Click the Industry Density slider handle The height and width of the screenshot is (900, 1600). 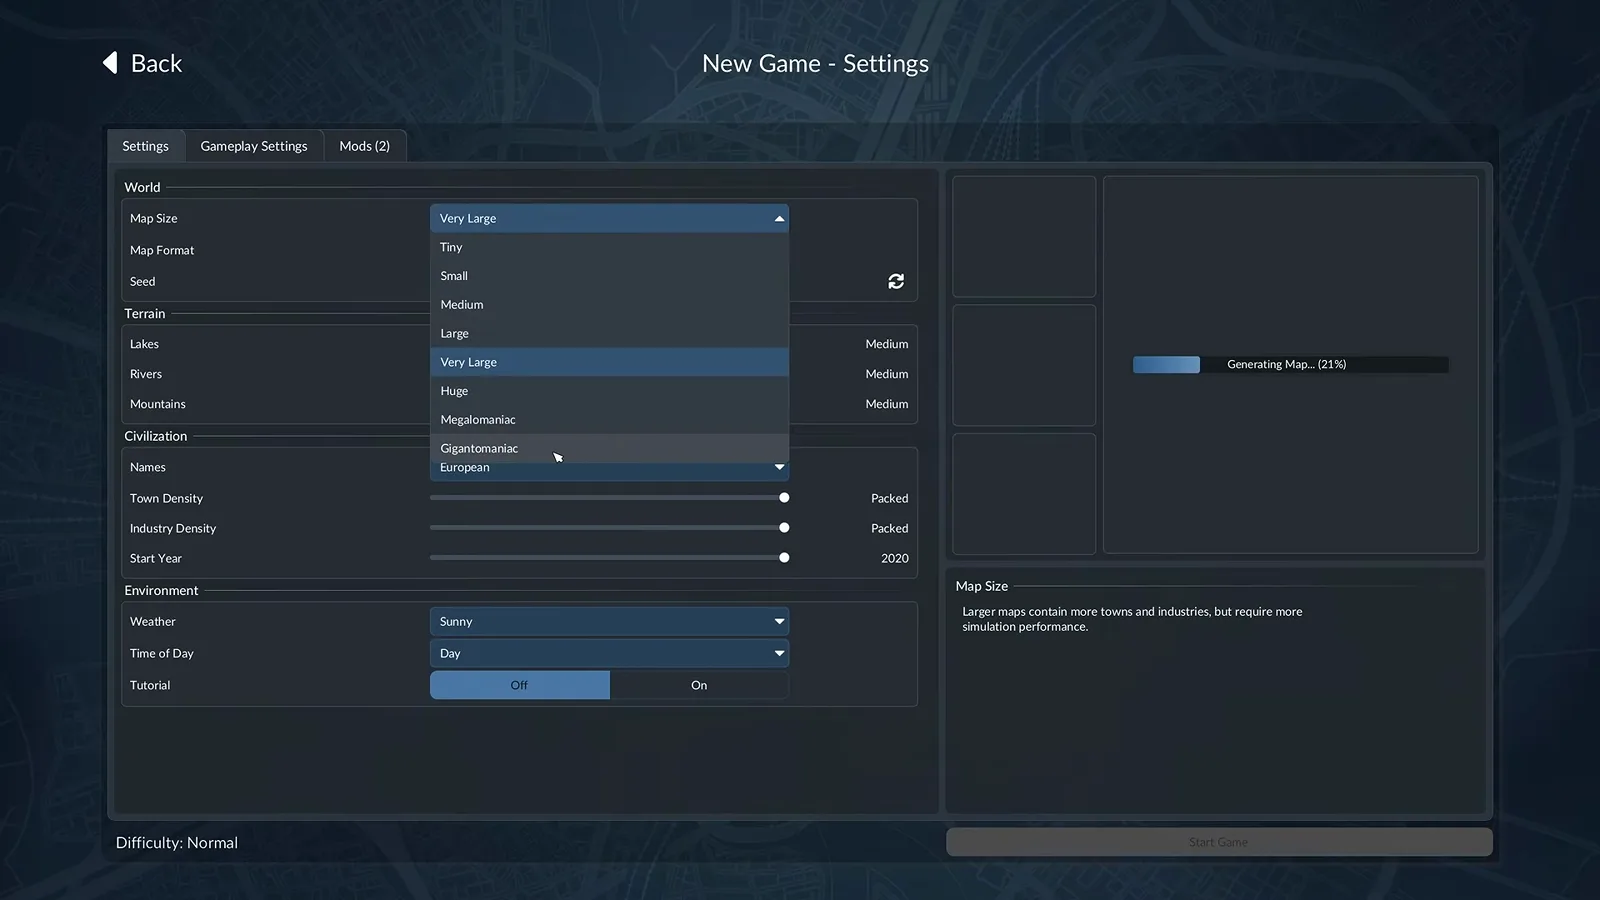tap(784, 528)
